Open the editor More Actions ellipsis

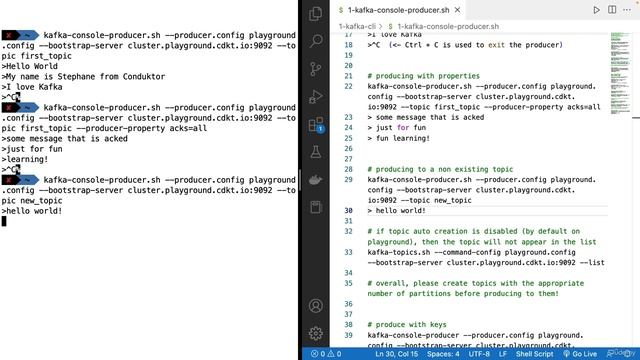point(627,10)
